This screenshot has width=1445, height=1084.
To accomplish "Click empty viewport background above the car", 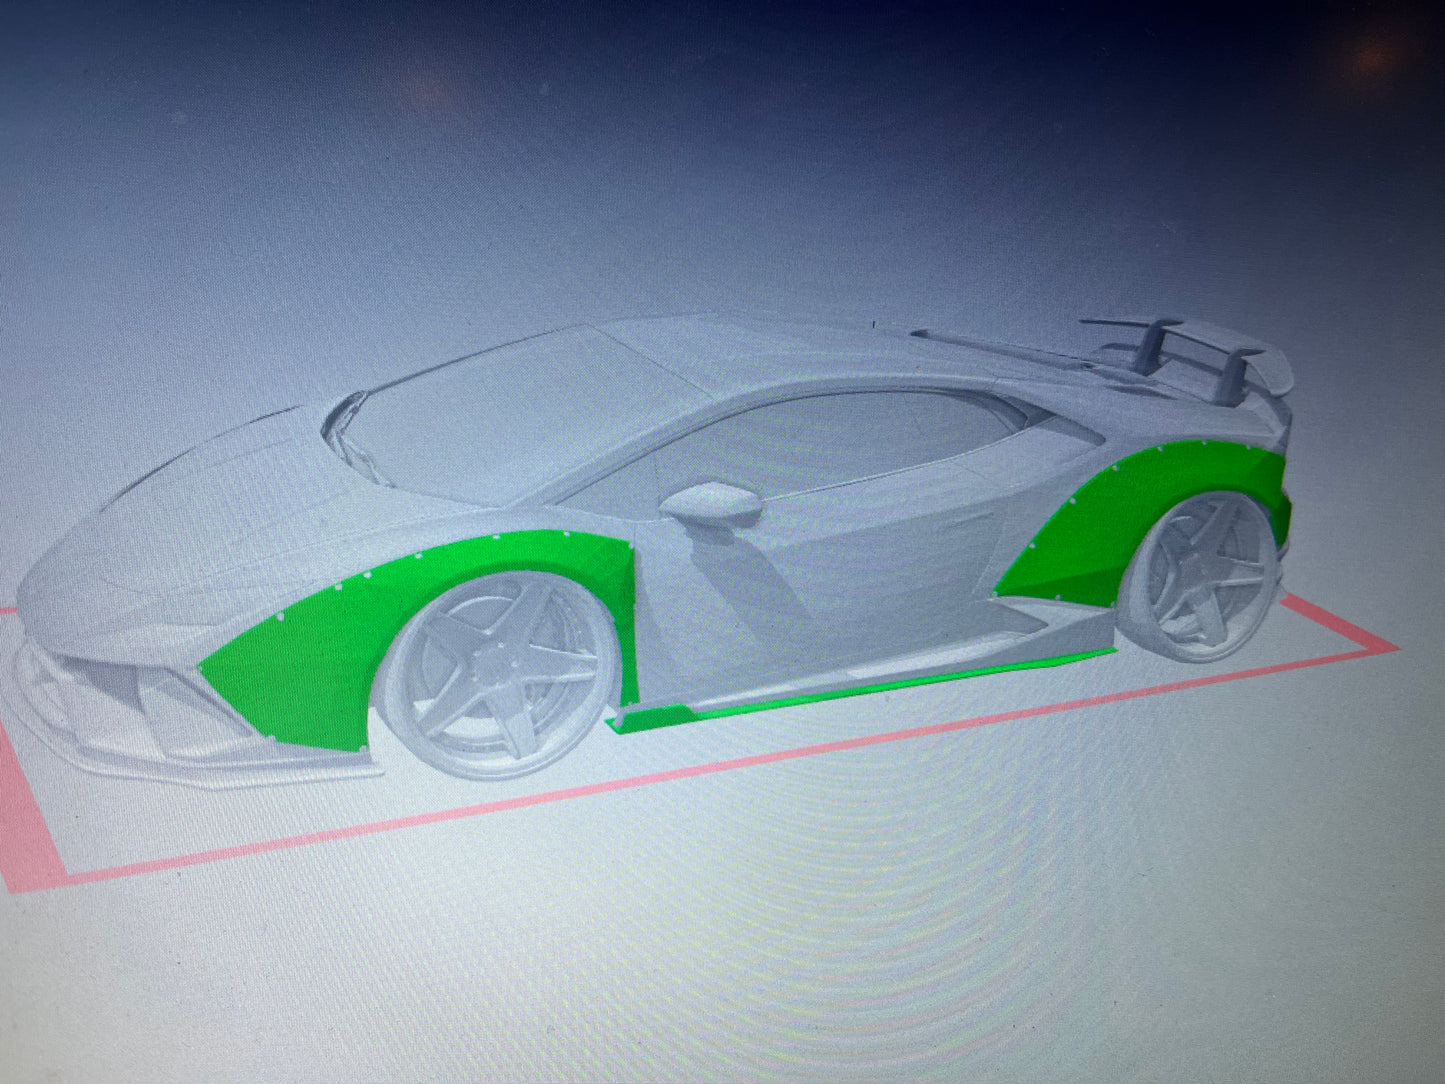I will [700, 150].
